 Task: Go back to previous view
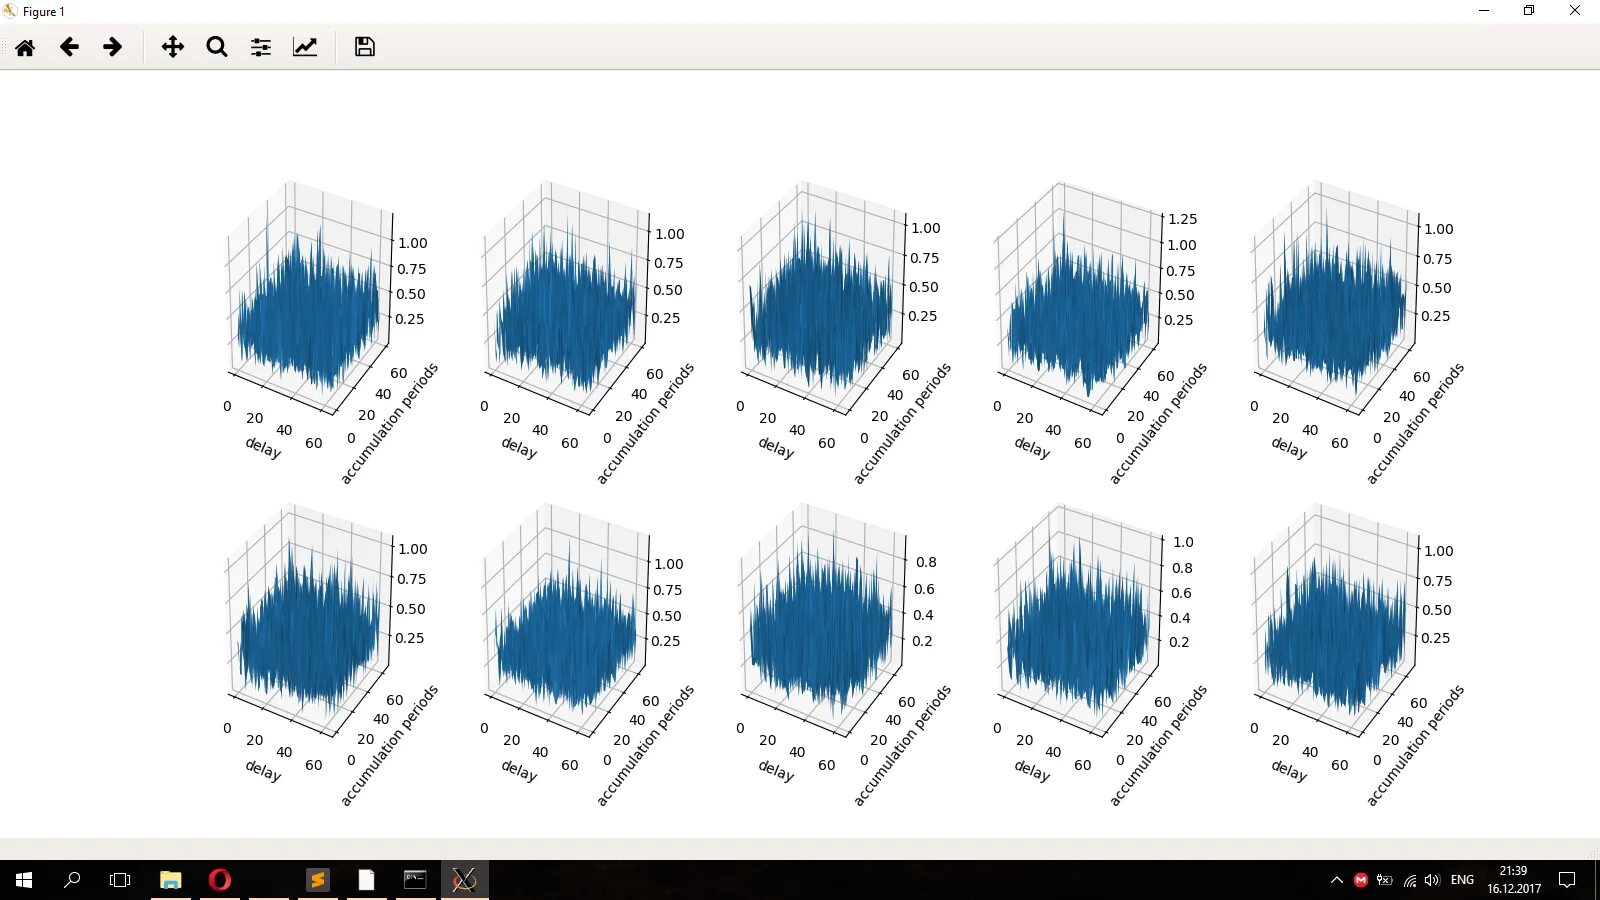click(x=69, y=47)
